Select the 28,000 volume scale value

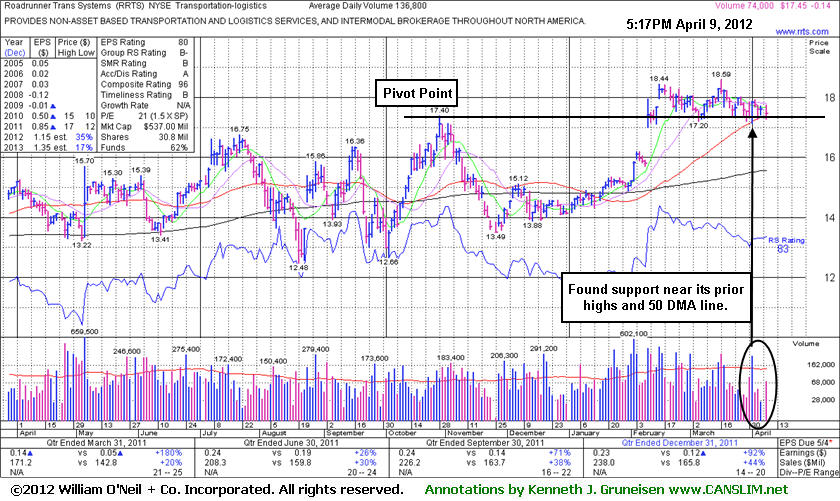(822, 400)
